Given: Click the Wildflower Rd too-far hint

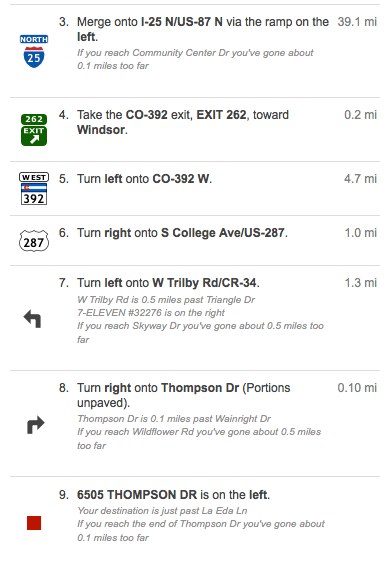Looking at the screenshot, I should (199, 438).
